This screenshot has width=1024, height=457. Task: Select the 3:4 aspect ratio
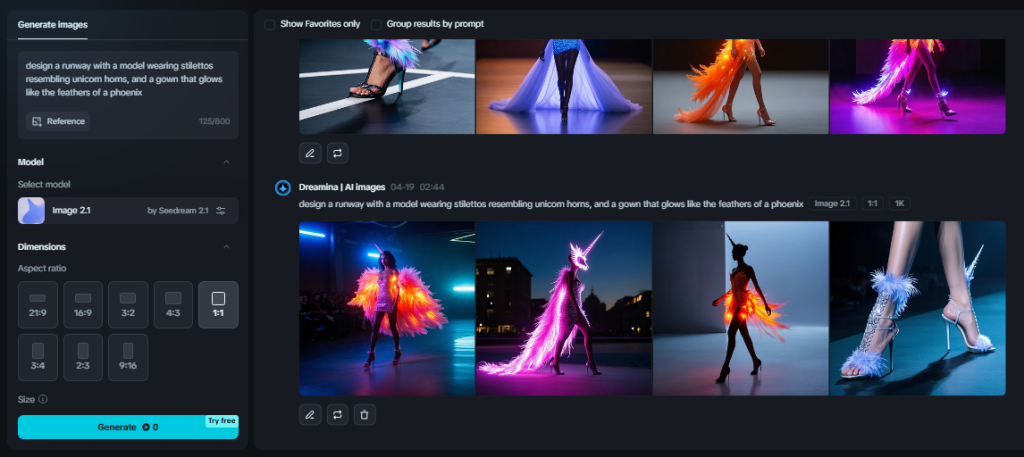[37, 357]
